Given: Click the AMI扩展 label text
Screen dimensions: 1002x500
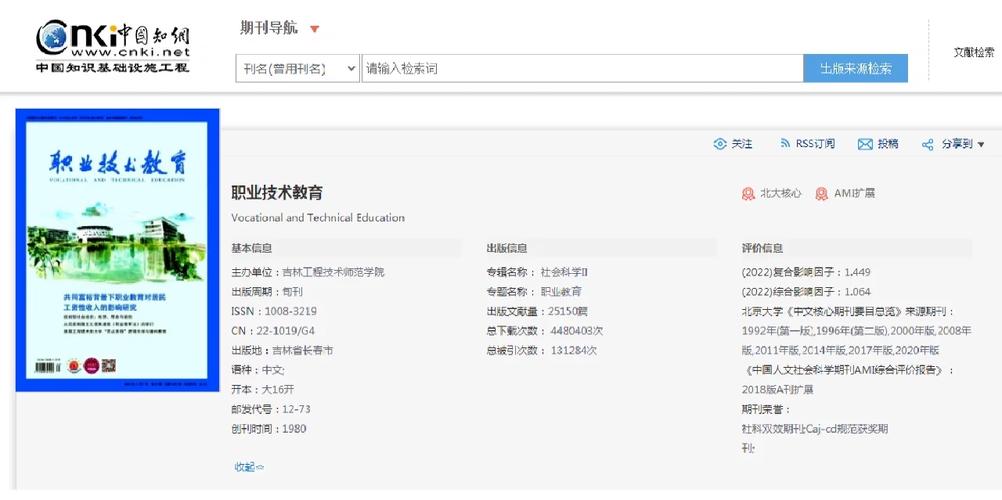Looking at the screenshot, I should click(854, 193).
